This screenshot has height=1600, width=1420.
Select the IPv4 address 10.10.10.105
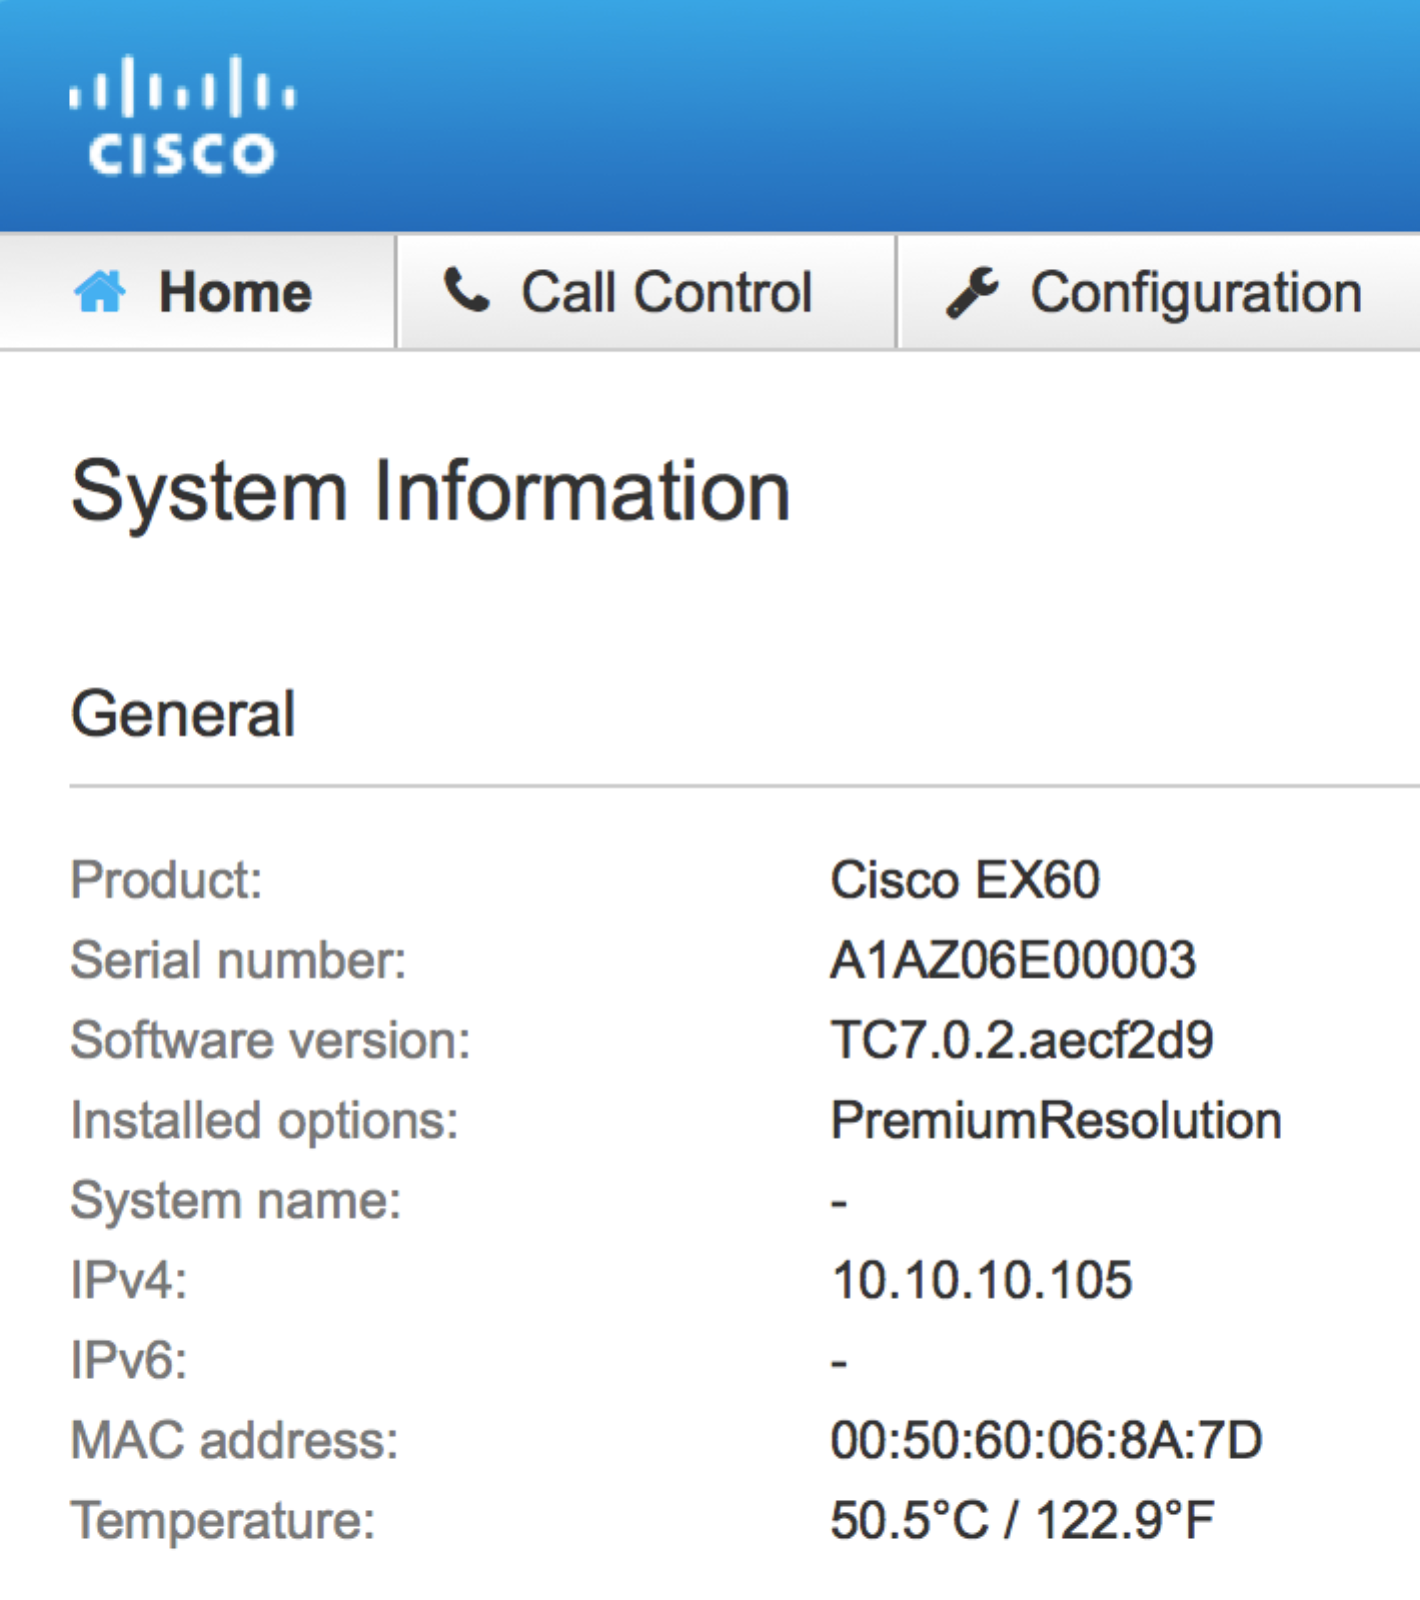pos(982,1281)
